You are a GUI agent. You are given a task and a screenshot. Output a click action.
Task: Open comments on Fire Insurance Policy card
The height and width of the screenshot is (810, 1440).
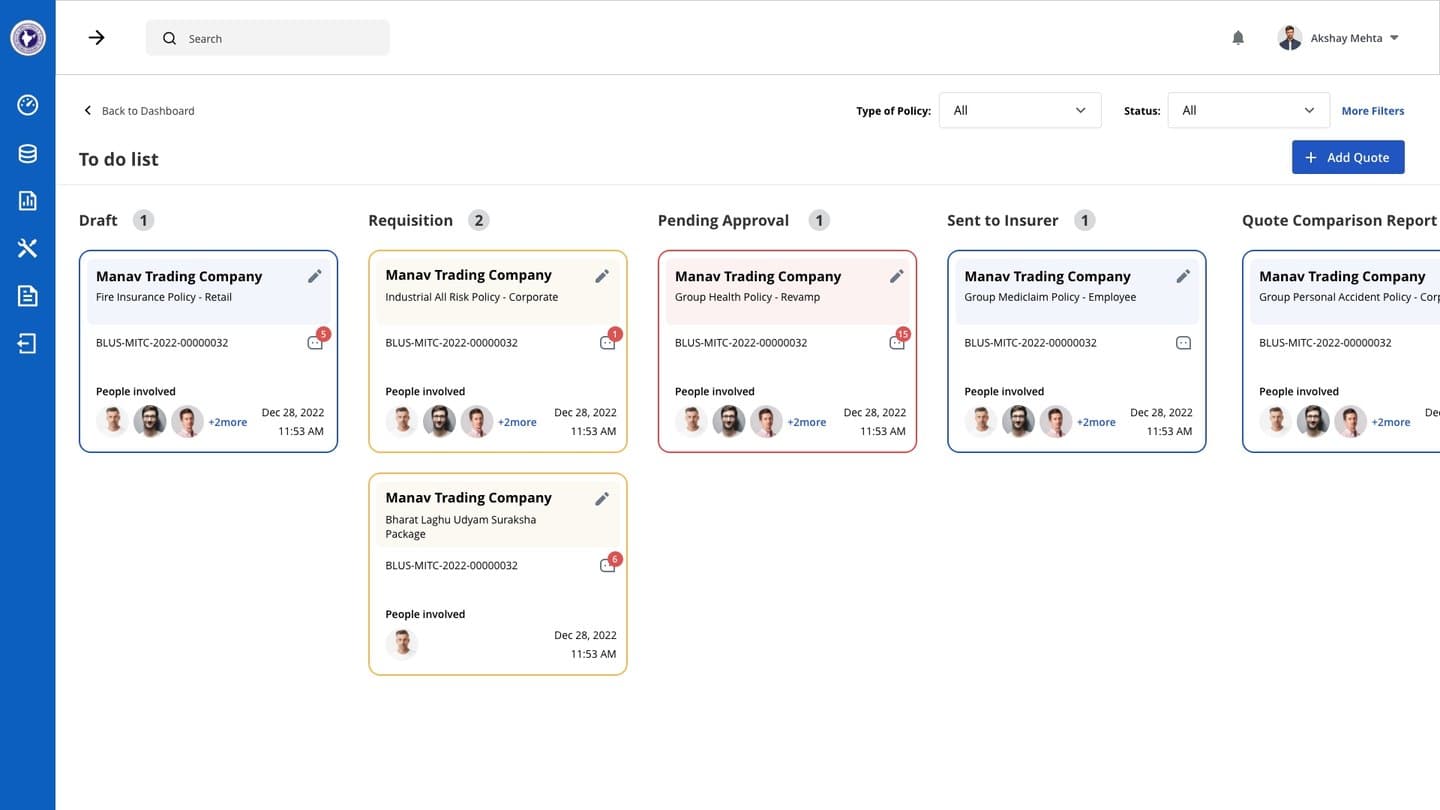click(x=317, y=341)
